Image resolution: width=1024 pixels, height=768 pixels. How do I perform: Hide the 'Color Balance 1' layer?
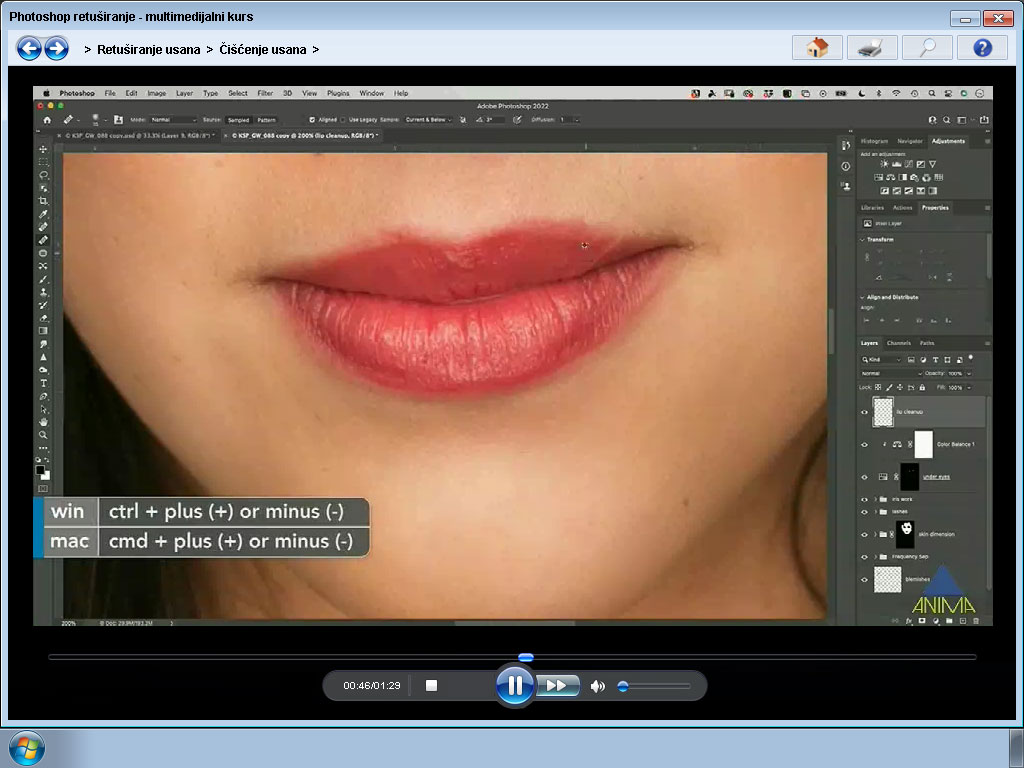[865, 445]
